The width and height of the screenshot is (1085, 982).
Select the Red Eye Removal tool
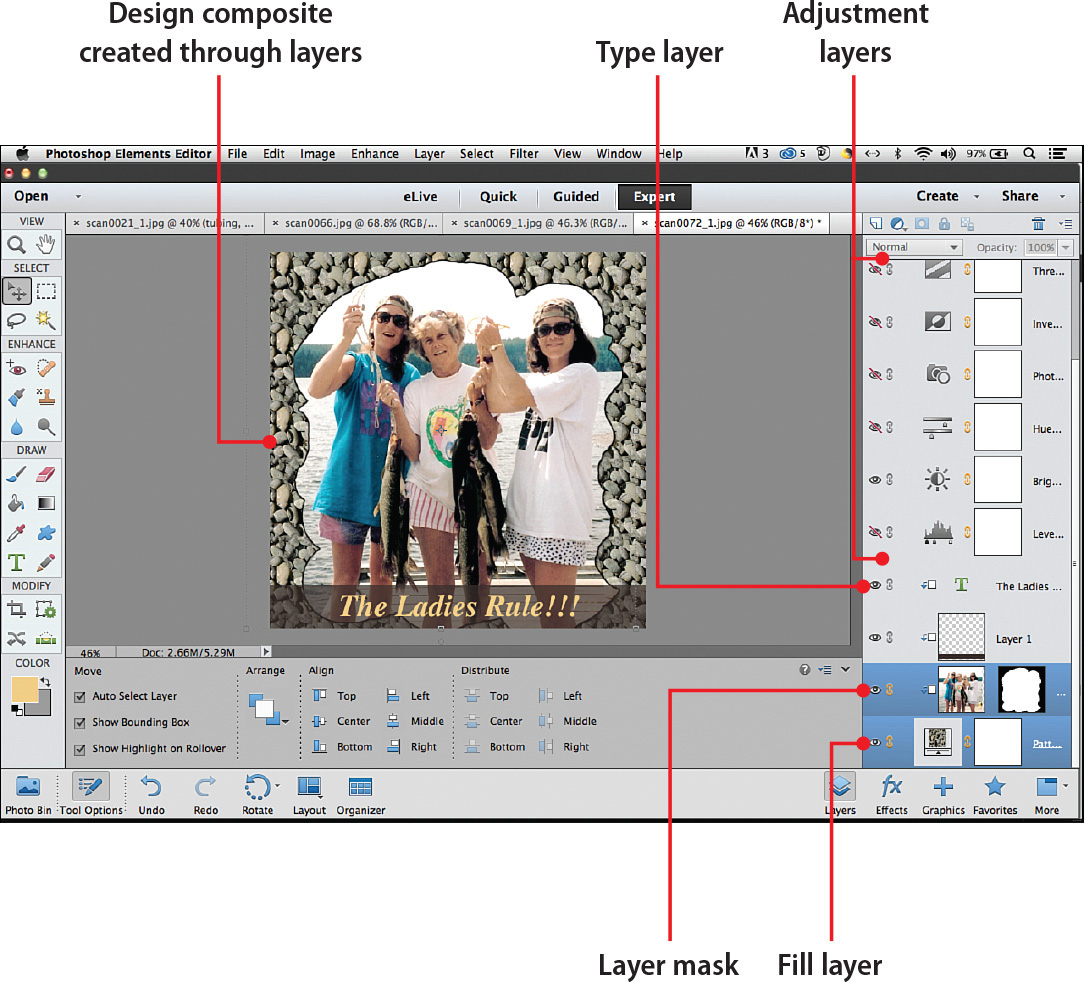[x=17, y=367]
